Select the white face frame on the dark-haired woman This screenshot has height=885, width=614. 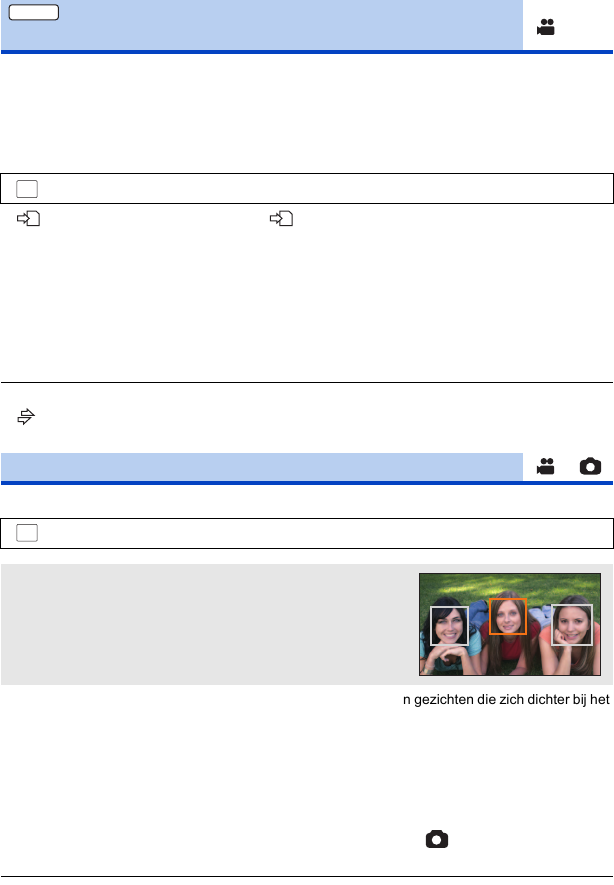pos(450,626)
